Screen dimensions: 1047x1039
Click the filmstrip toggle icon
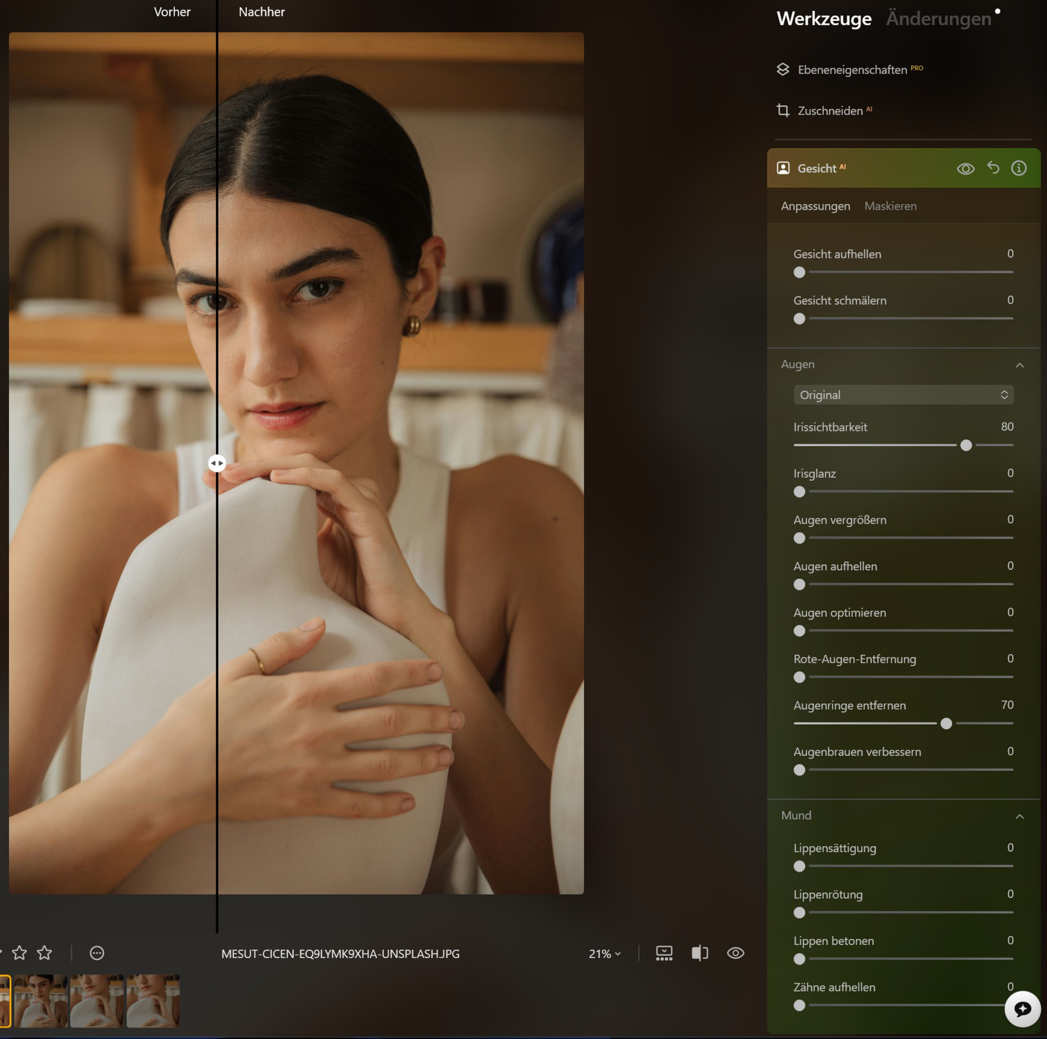coord(664,954)
